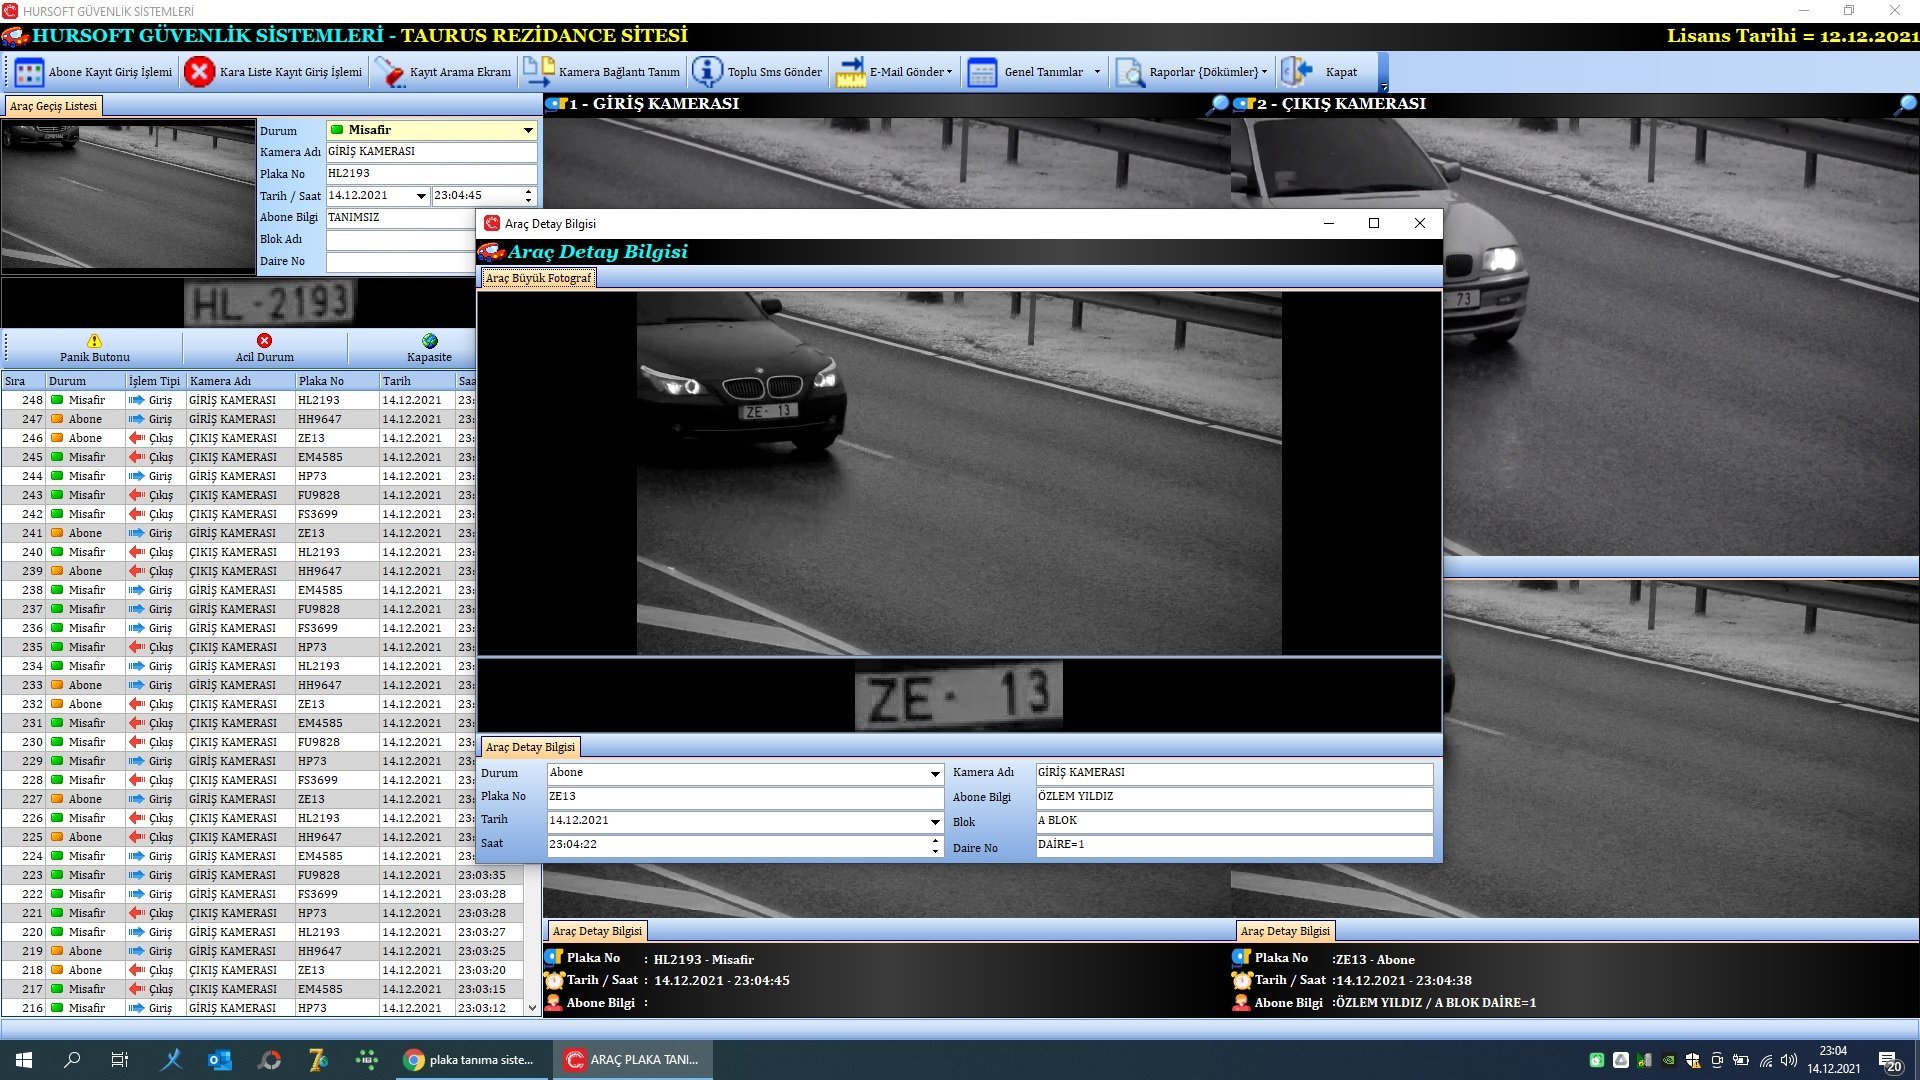Click the Kapasite globe button
The height and width of the screenshot is (1080, 1920).
click(429, 348)
